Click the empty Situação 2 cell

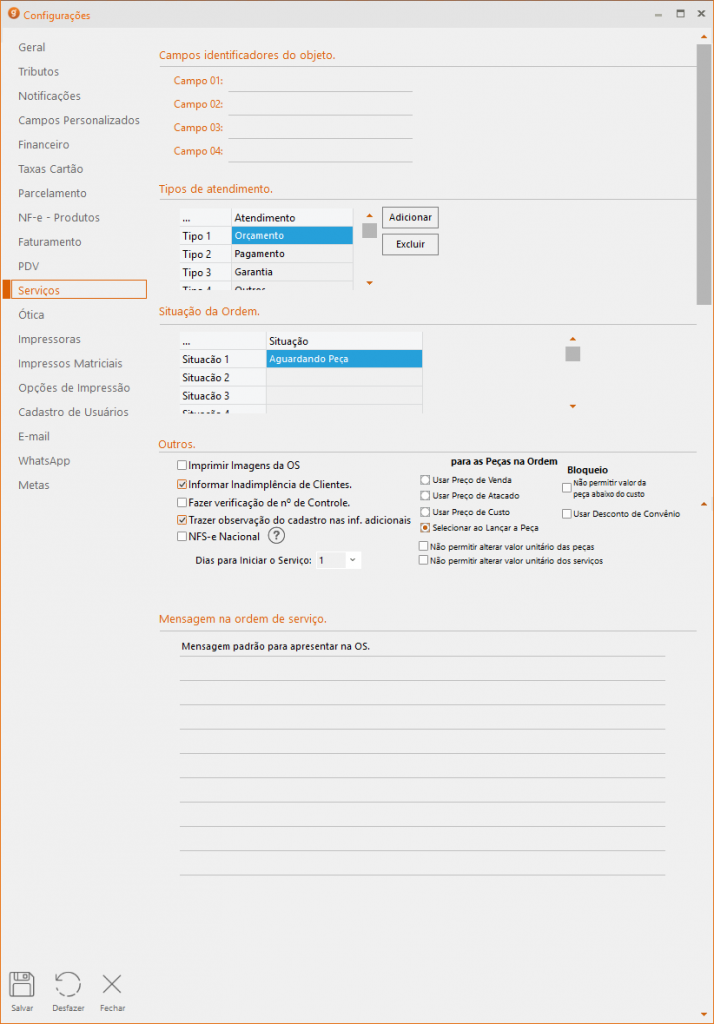(344, 377)
